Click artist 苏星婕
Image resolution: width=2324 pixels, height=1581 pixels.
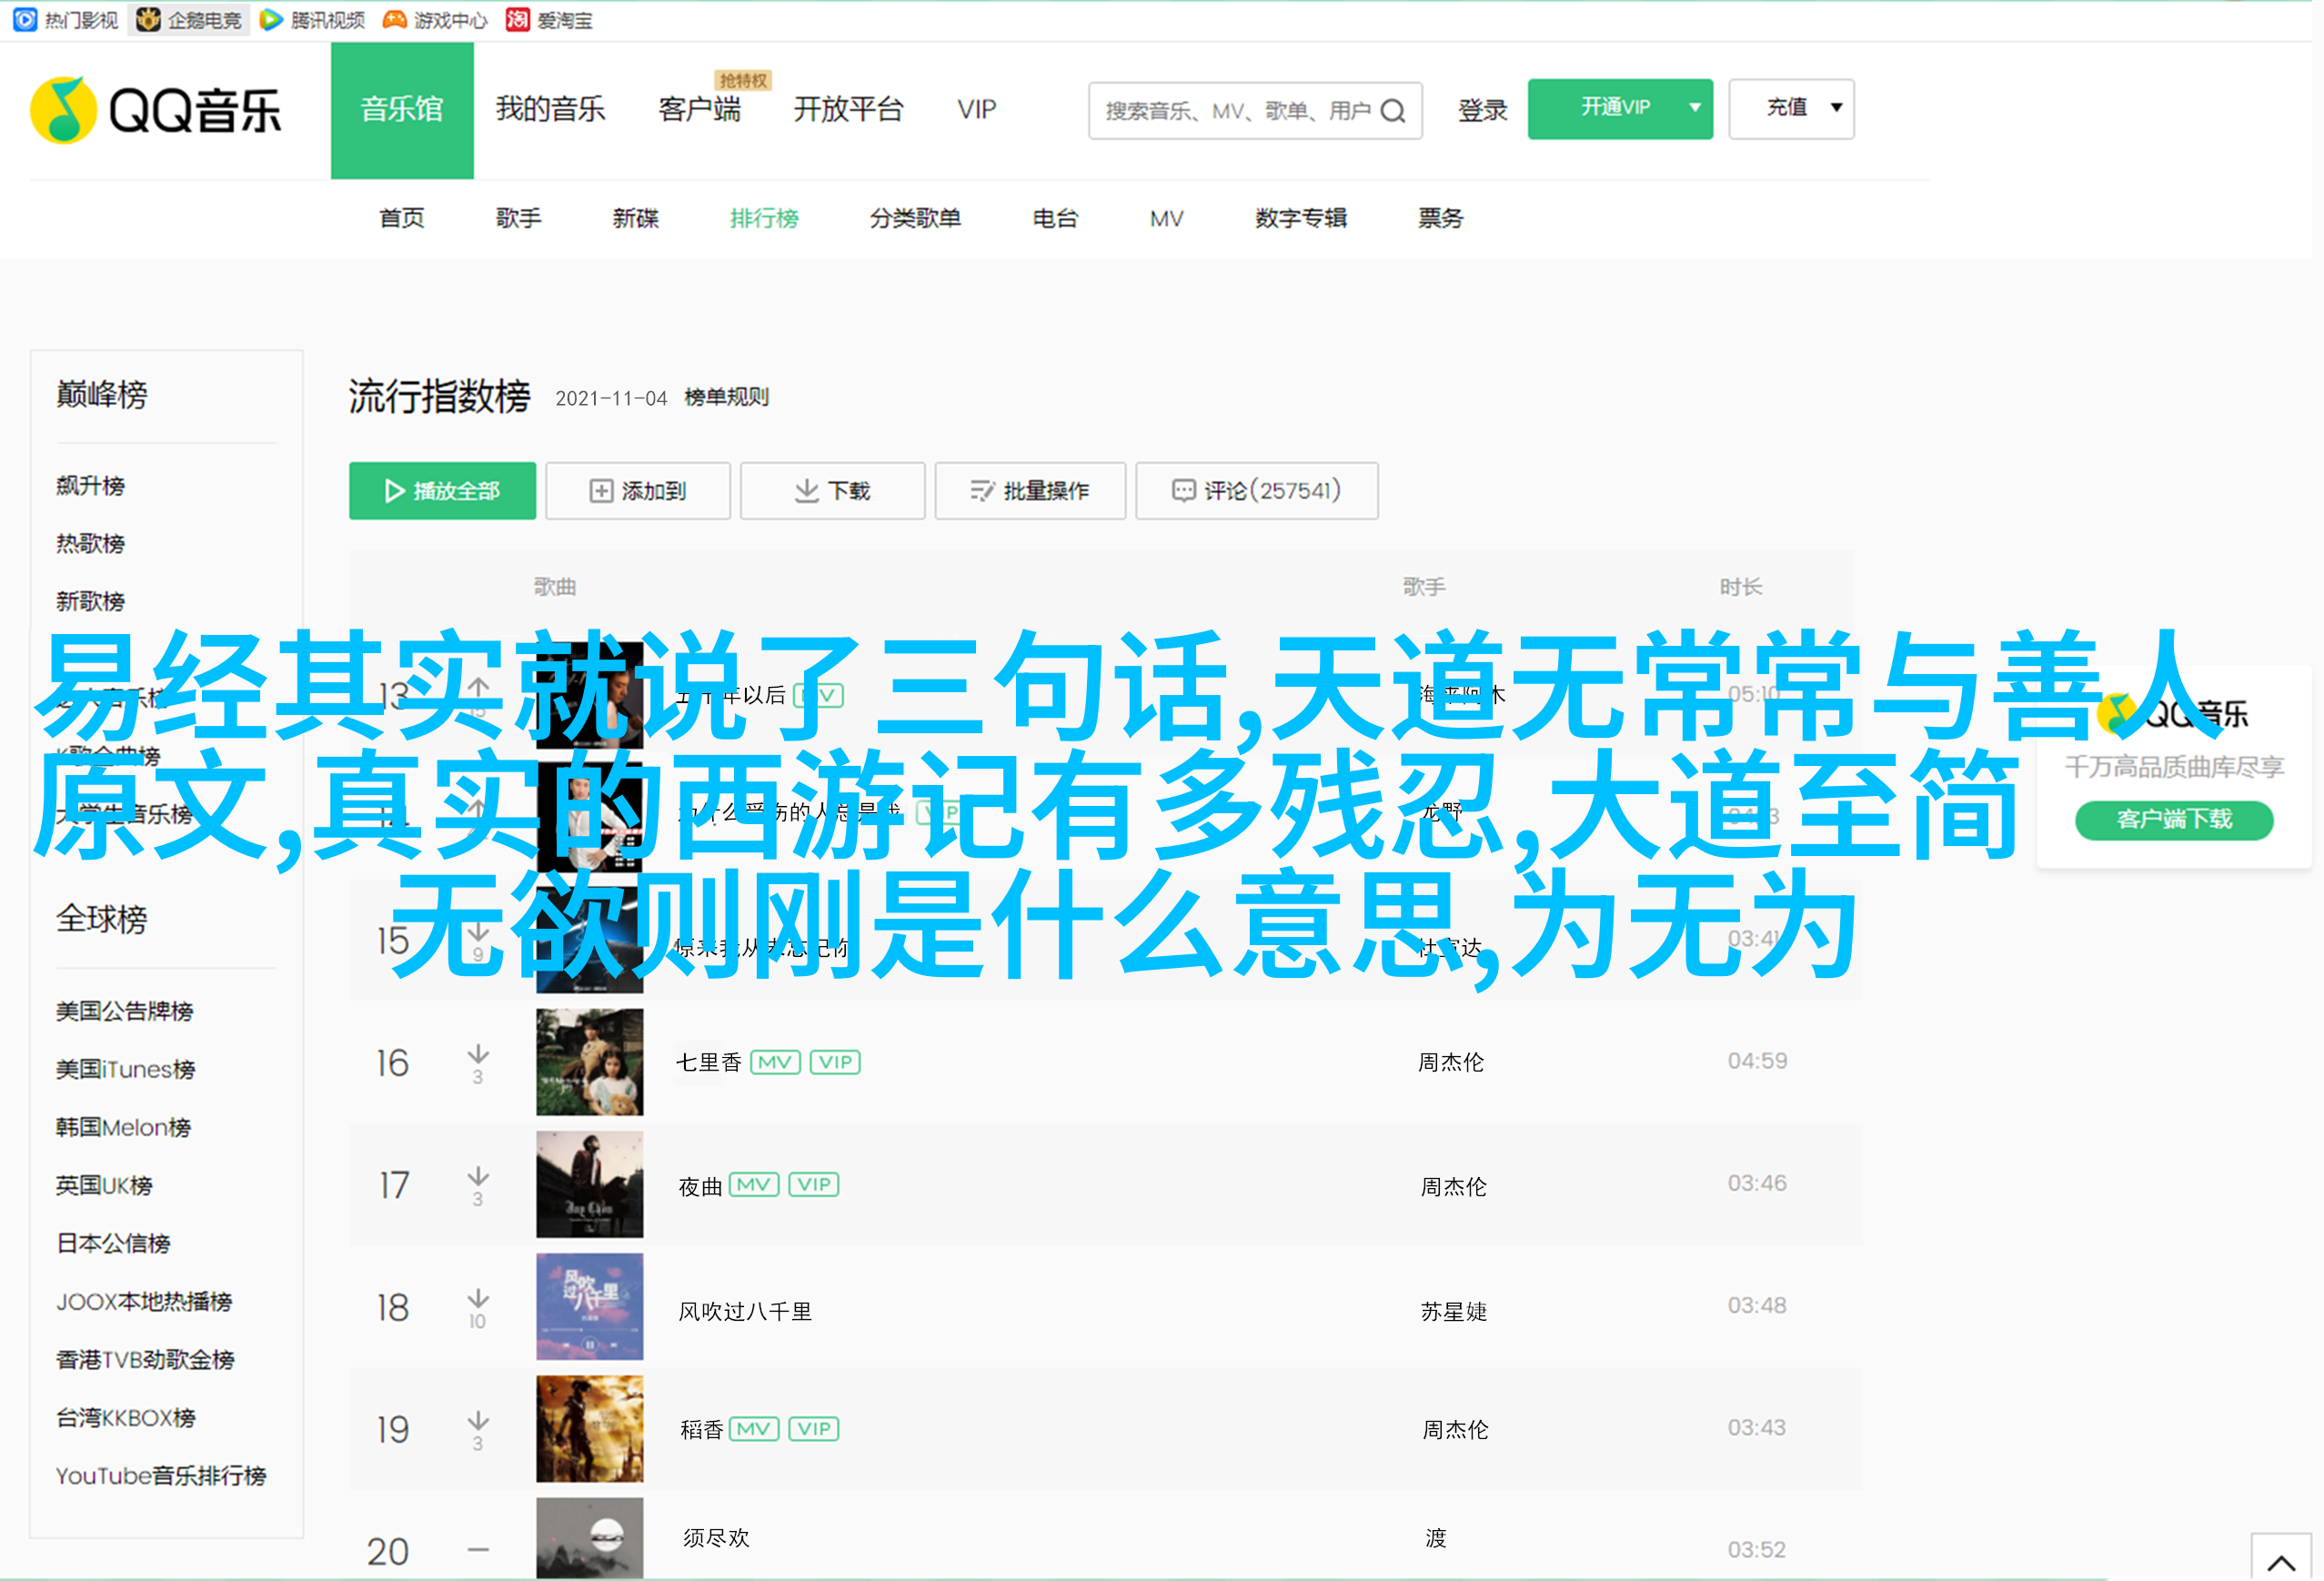pos(1454,1311)
